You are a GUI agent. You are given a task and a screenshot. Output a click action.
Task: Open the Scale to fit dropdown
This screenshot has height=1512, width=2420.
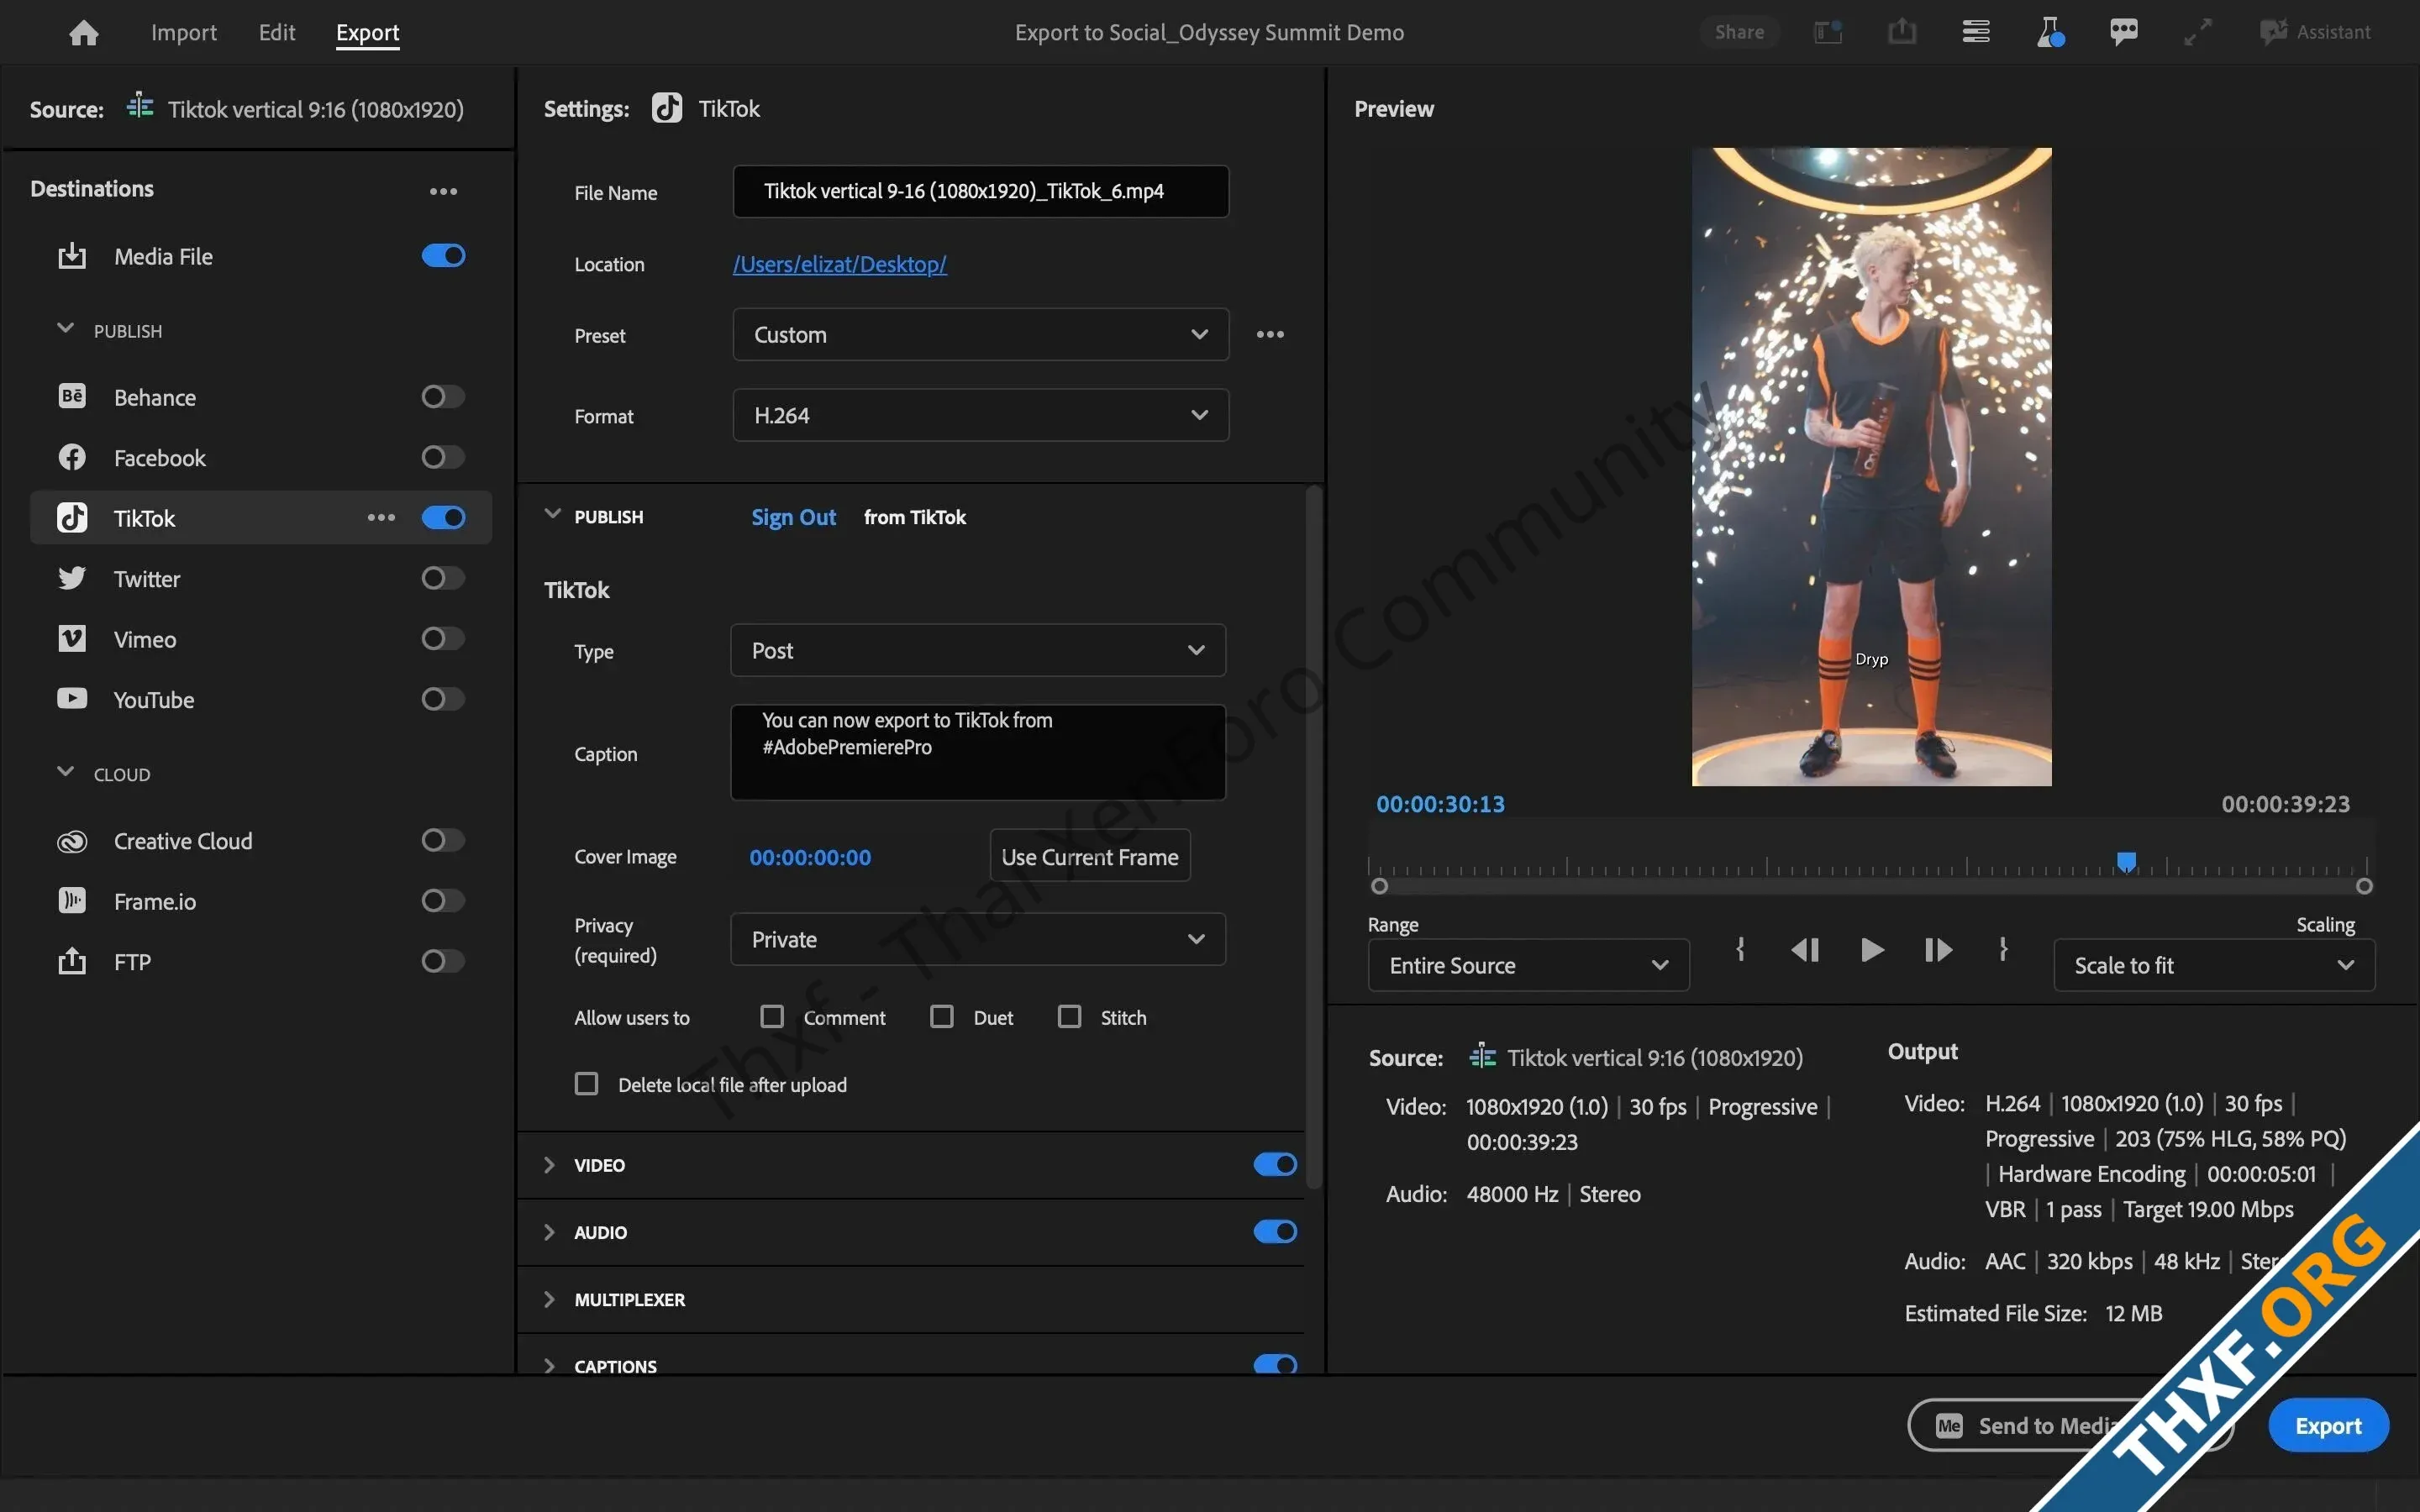coord(2214,966)
